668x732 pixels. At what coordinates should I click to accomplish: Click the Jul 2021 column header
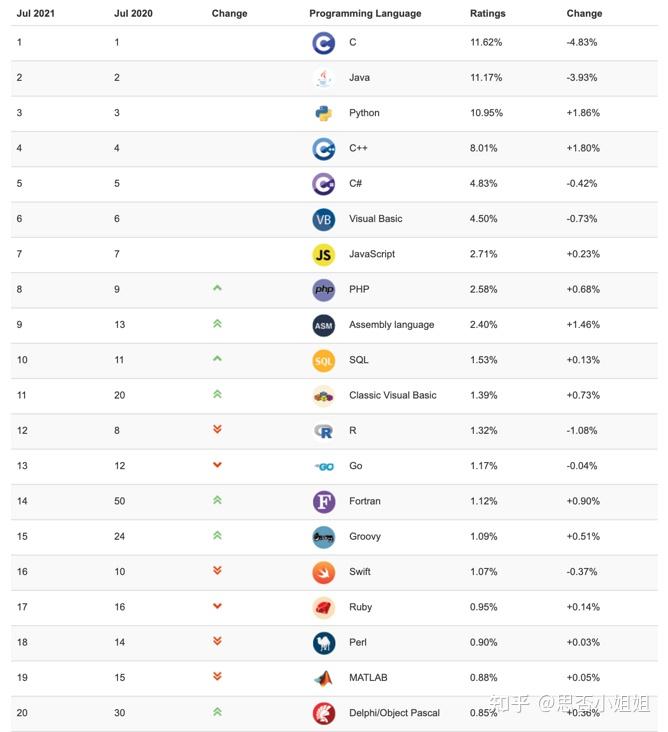click(x=35, y=14)
